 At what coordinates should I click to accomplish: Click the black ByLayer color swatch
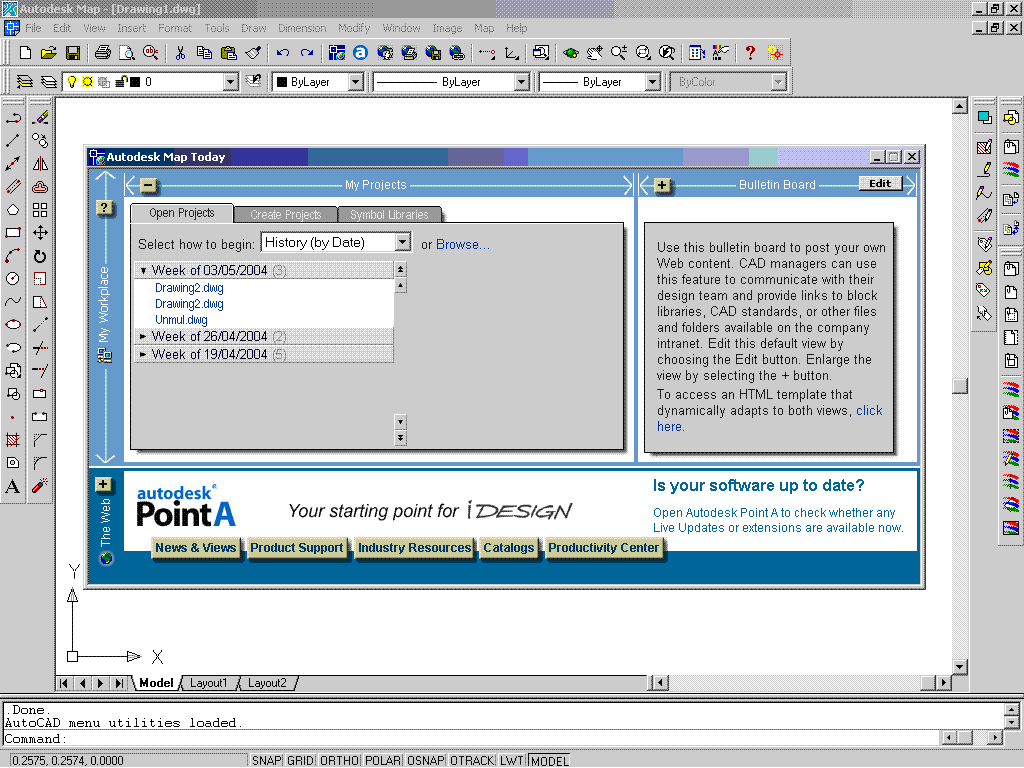click(x=282, y=82)
